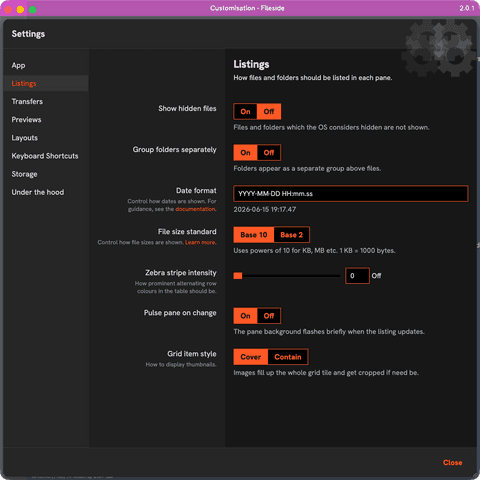Click the Grid item style label
The width and height of the screenshot is (480, 480).
pos(192,354)
